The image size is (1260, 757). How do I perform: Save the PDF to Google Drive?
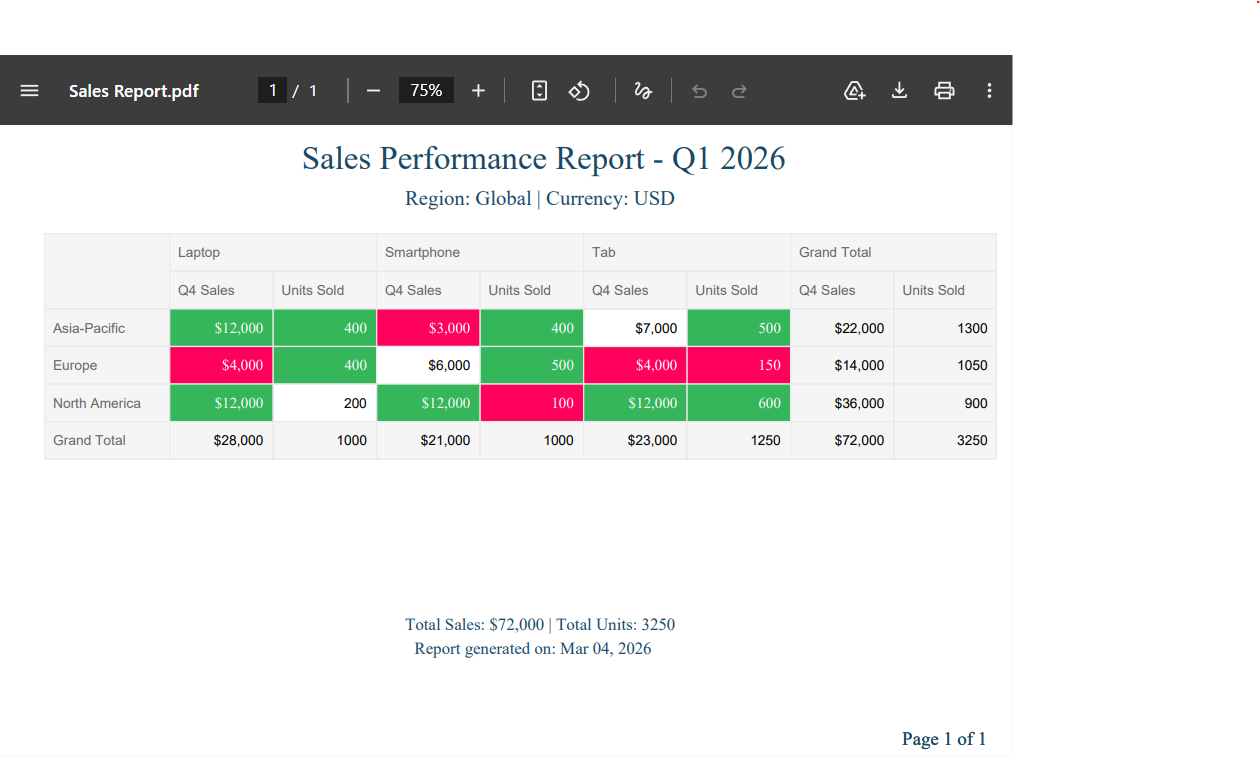pyautogui.click(x=854, y=91)
